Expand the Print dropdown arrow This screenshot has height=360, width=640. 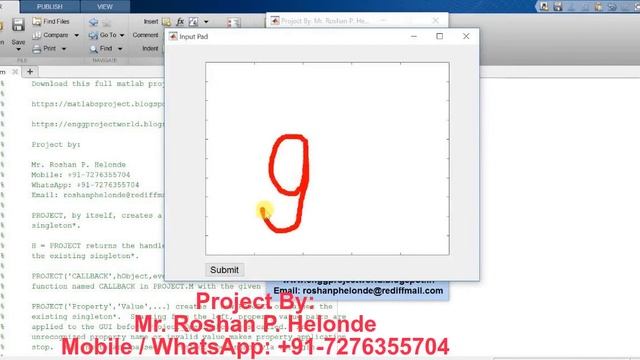[x=64, y=49]
